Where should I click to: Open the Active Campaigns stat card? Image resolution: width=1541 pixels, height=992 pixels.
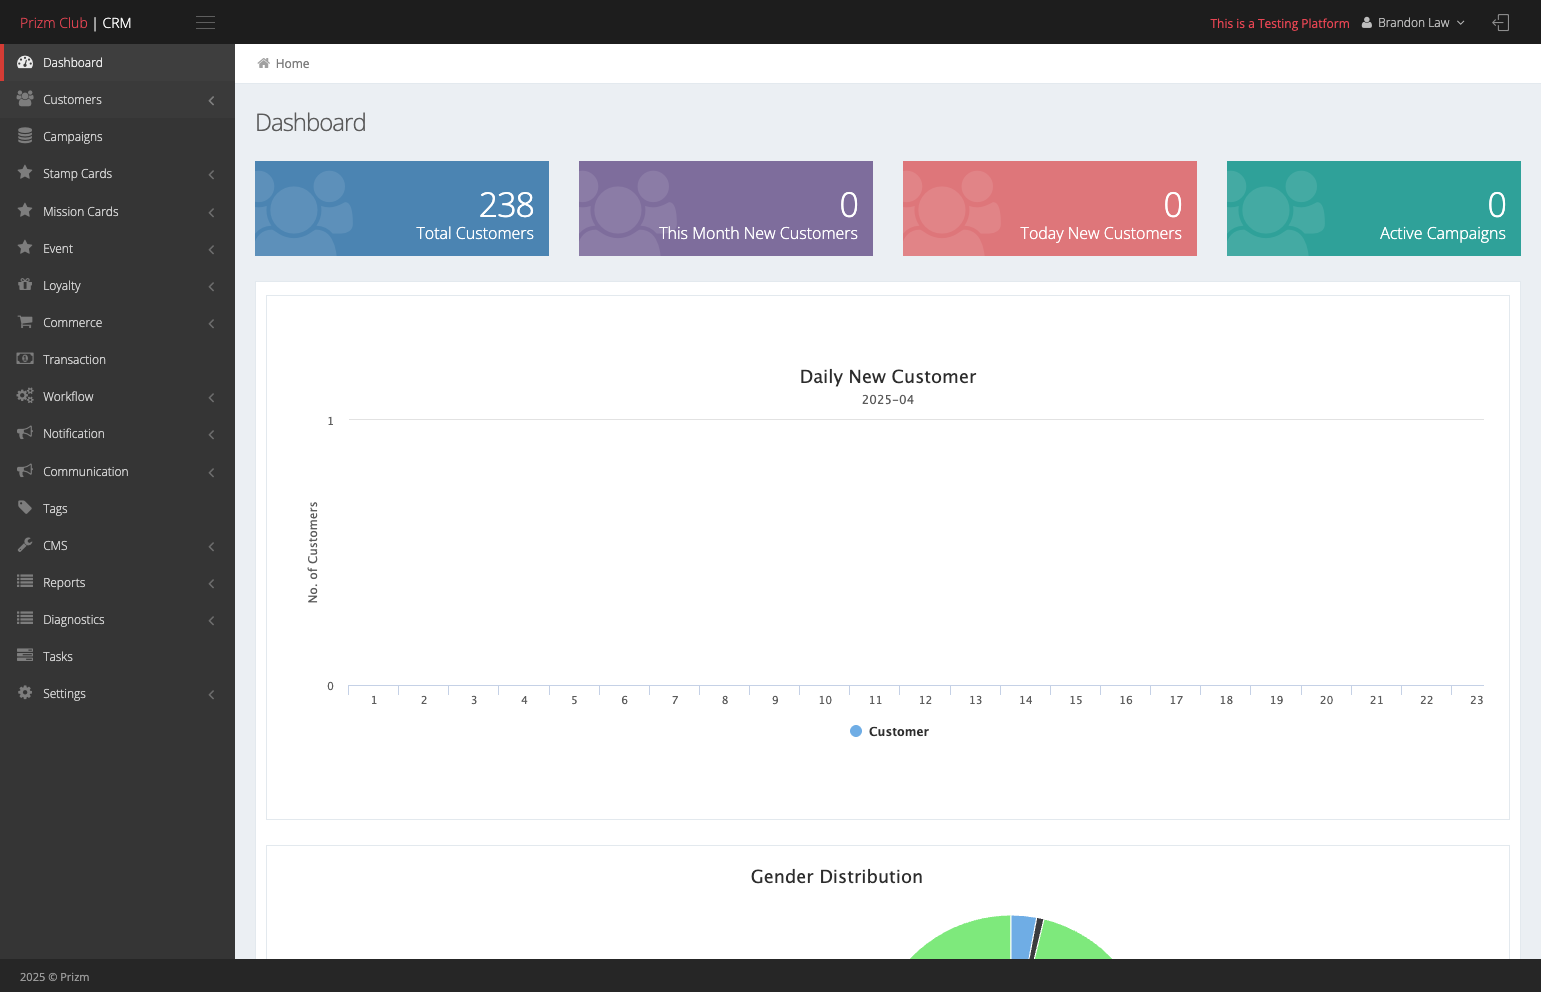click(1374, 208)
